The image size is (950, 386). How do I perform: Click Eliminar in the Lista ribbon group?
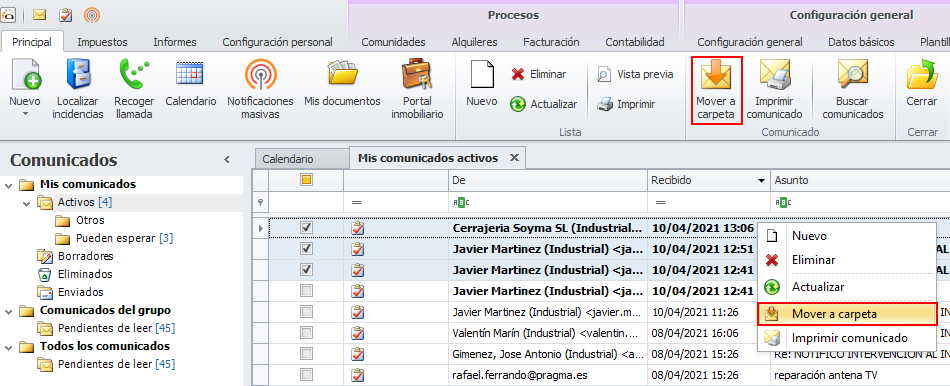click(538, 75)
